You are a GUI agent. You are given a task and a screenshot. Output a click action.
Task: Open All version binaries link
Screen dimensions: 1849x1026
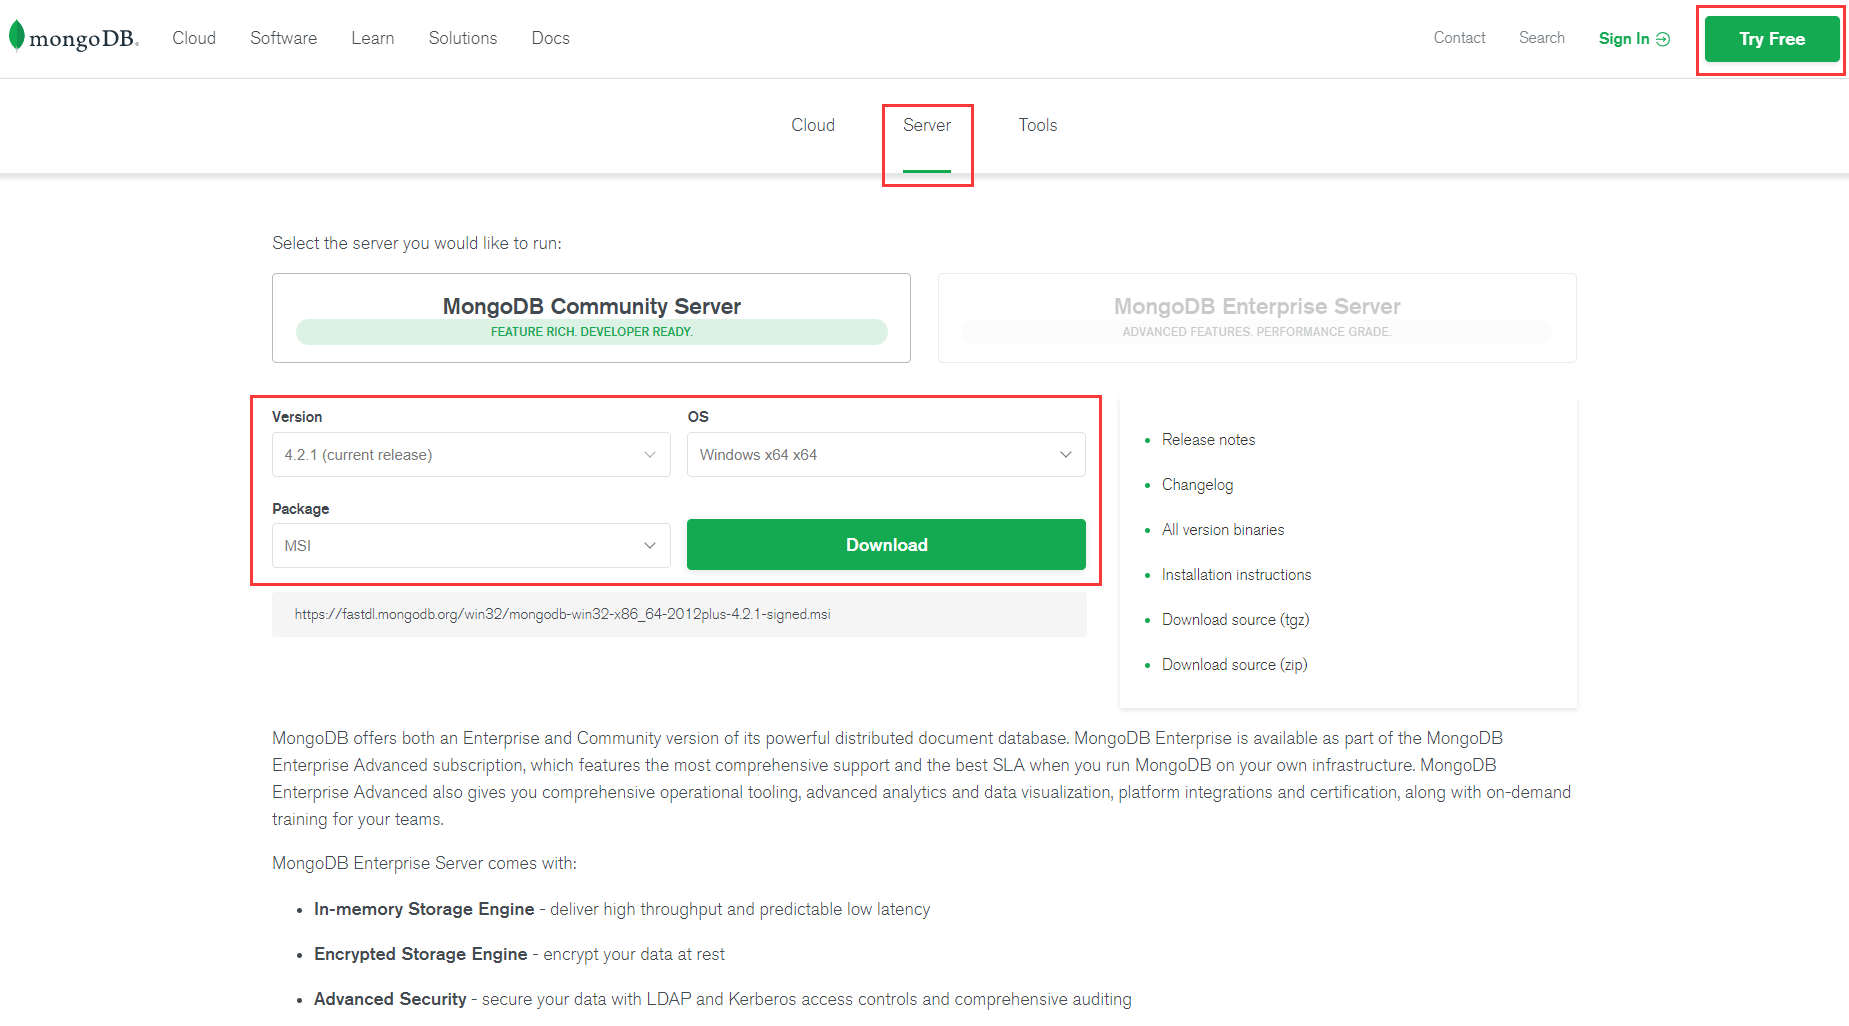click(x=1223, y=530)
